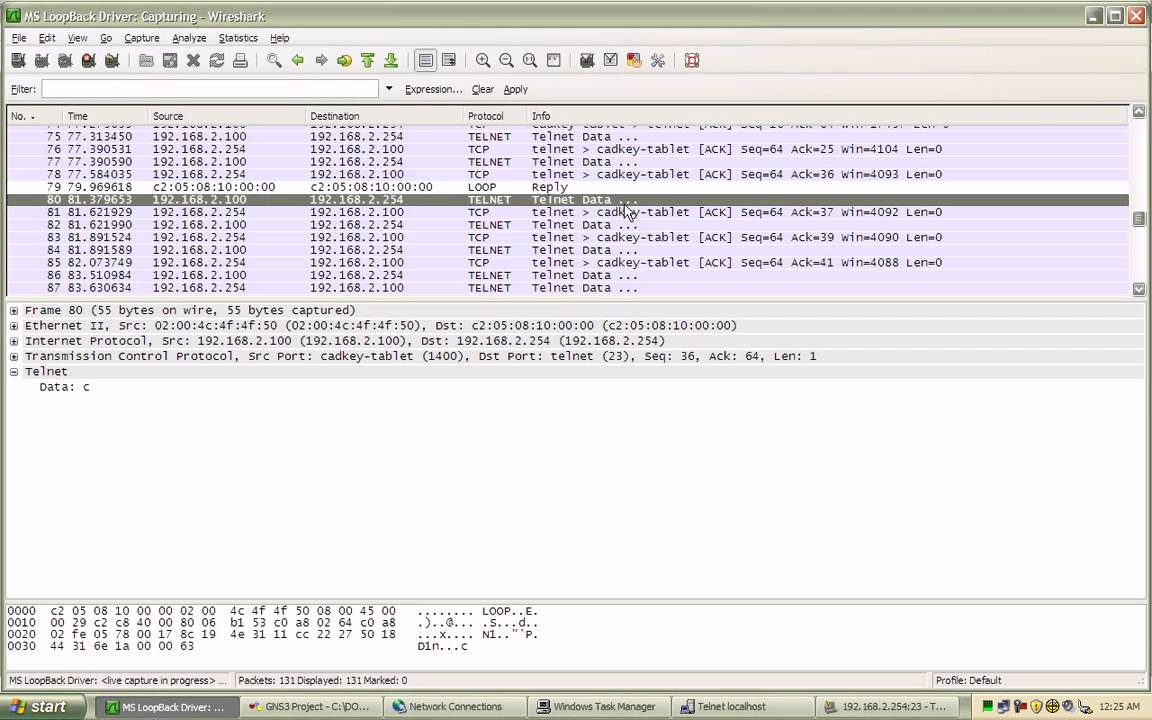Jump to the first packet
The image size is (1152, 720).
point(367,61)
